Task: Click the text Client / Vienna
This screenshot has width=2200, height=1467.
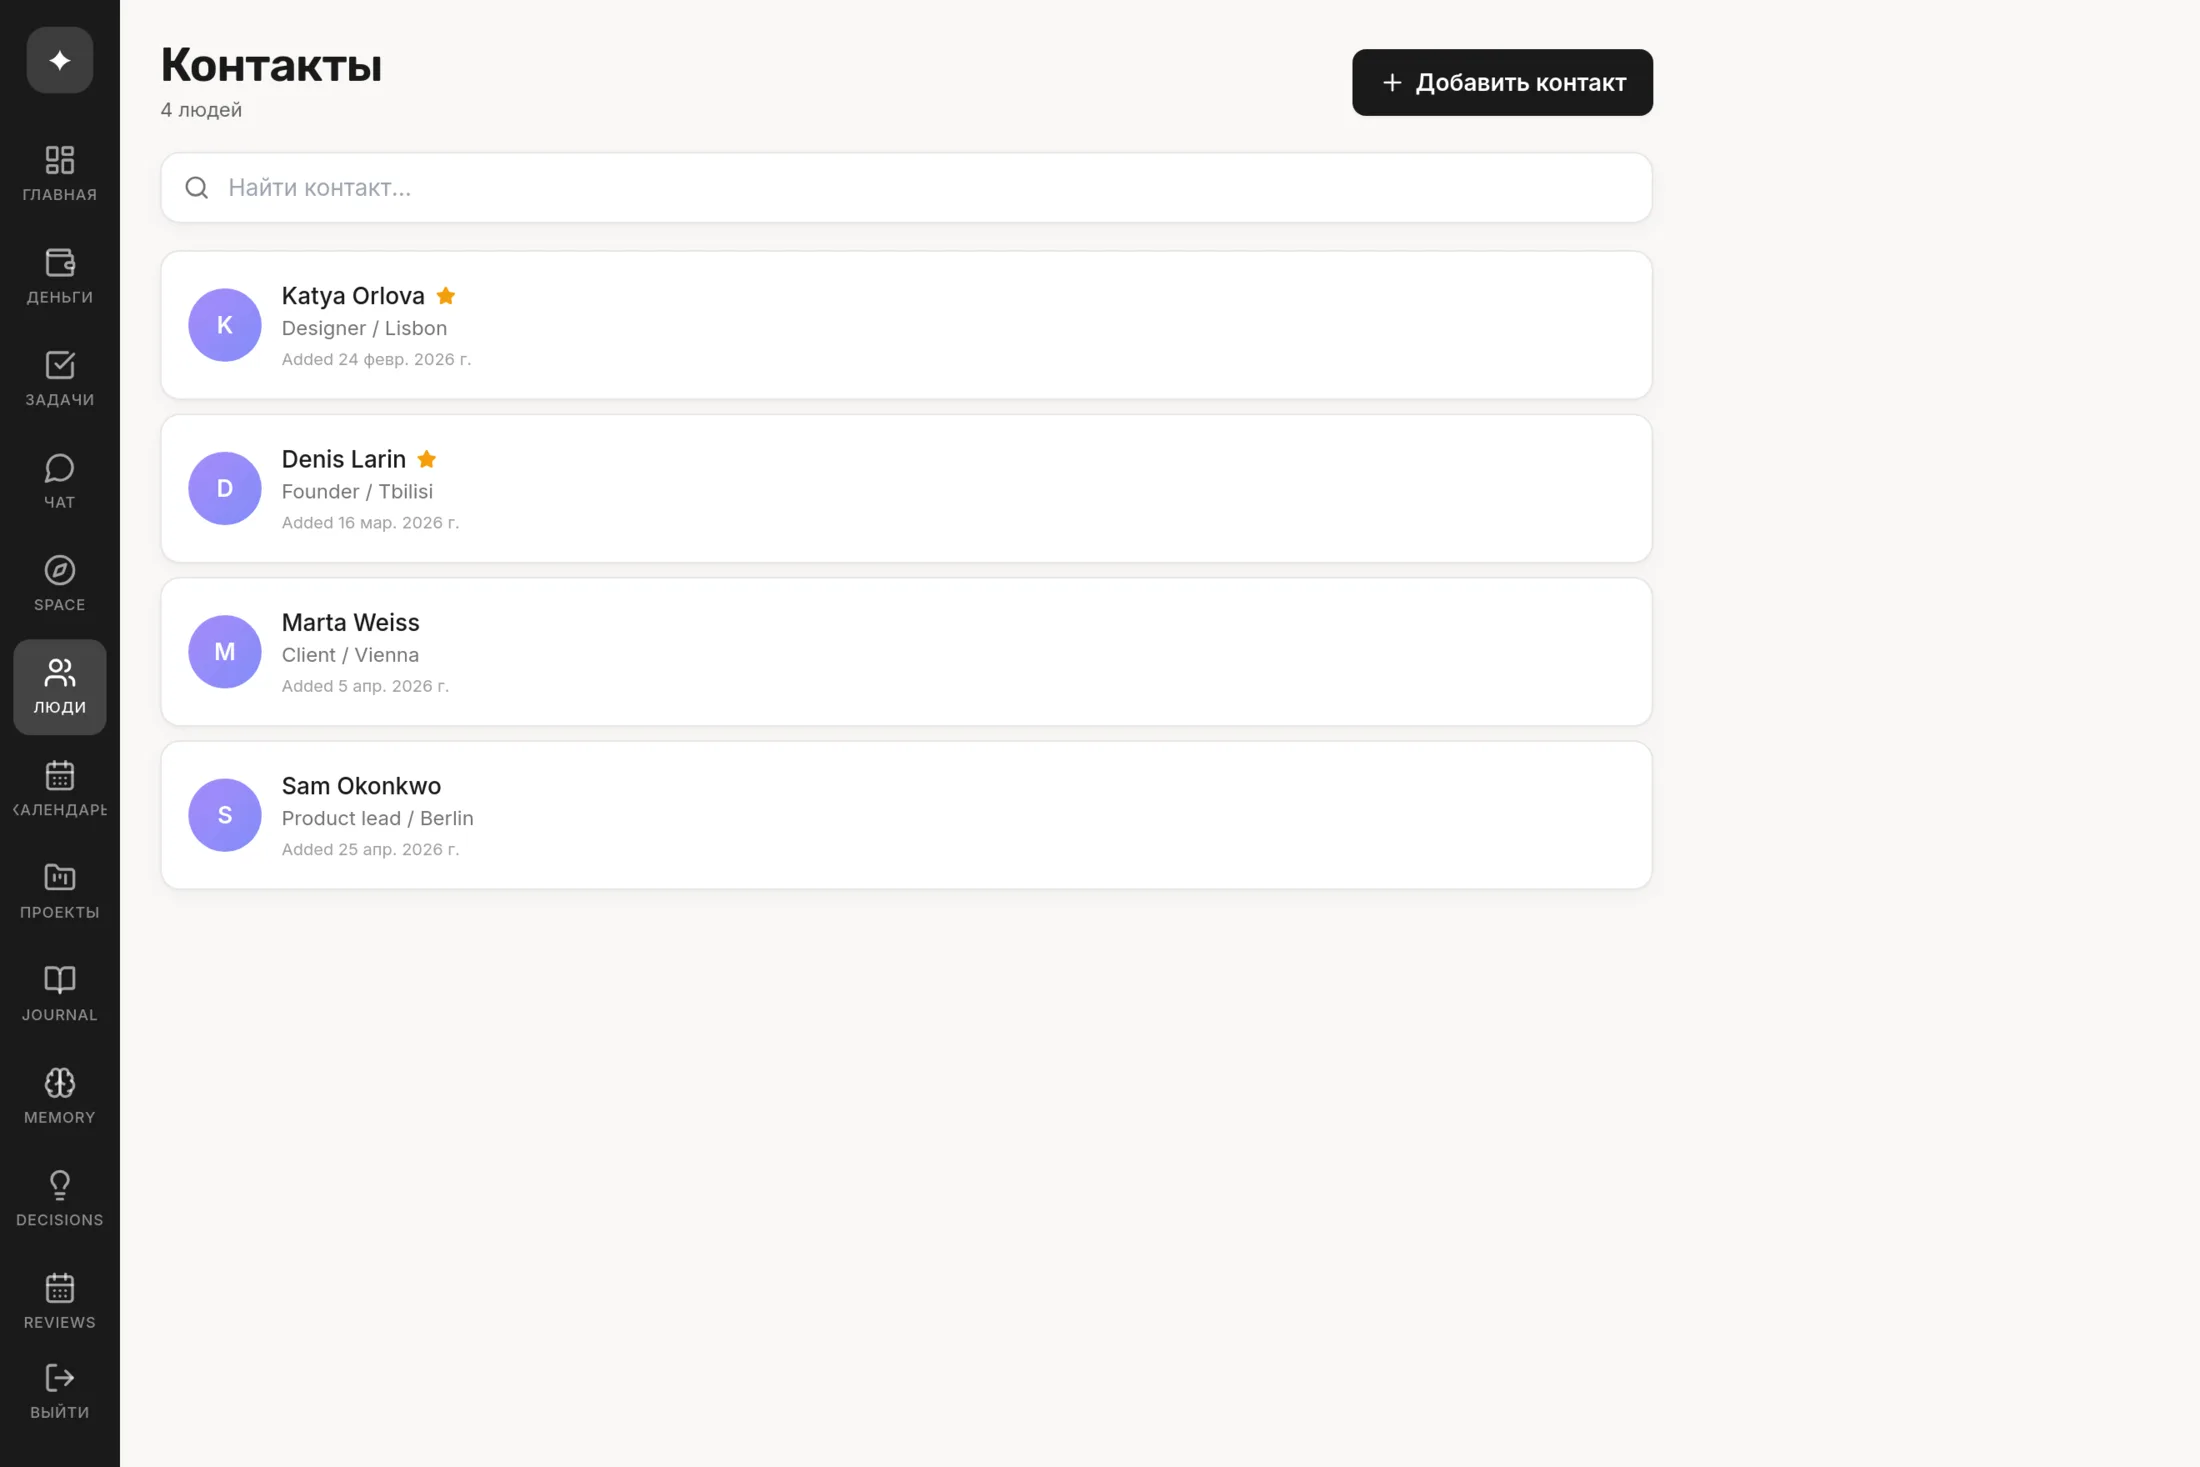Action: 350,655
